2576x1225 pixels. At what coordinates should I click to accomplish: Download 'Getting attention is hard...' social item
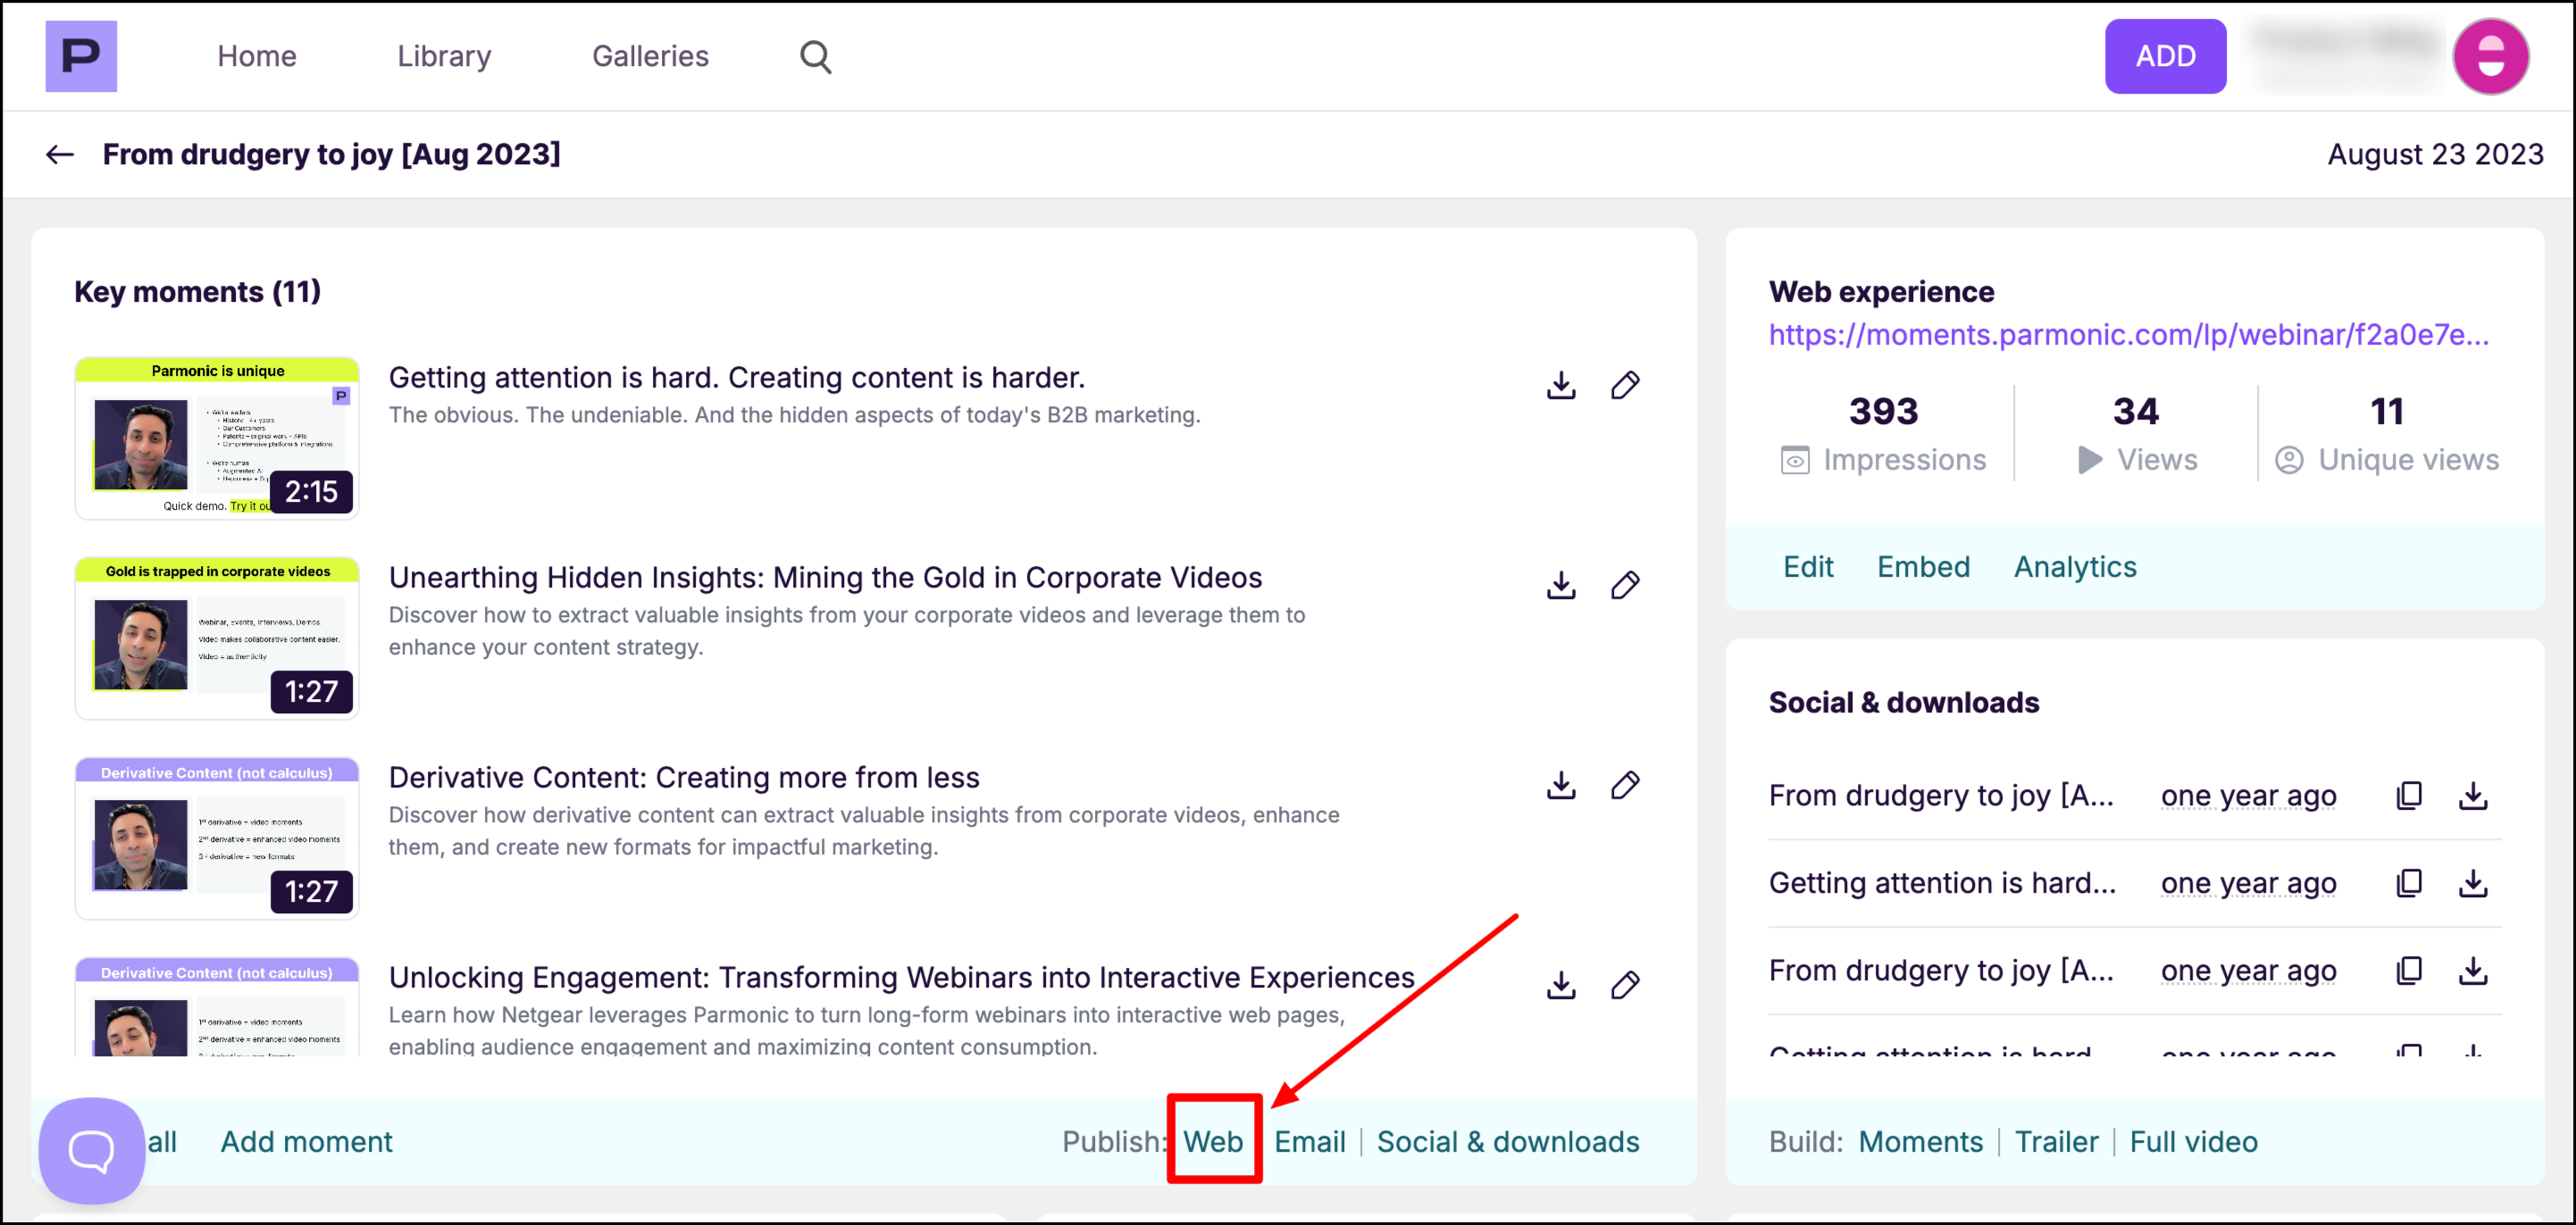[x=2473, y=883]
